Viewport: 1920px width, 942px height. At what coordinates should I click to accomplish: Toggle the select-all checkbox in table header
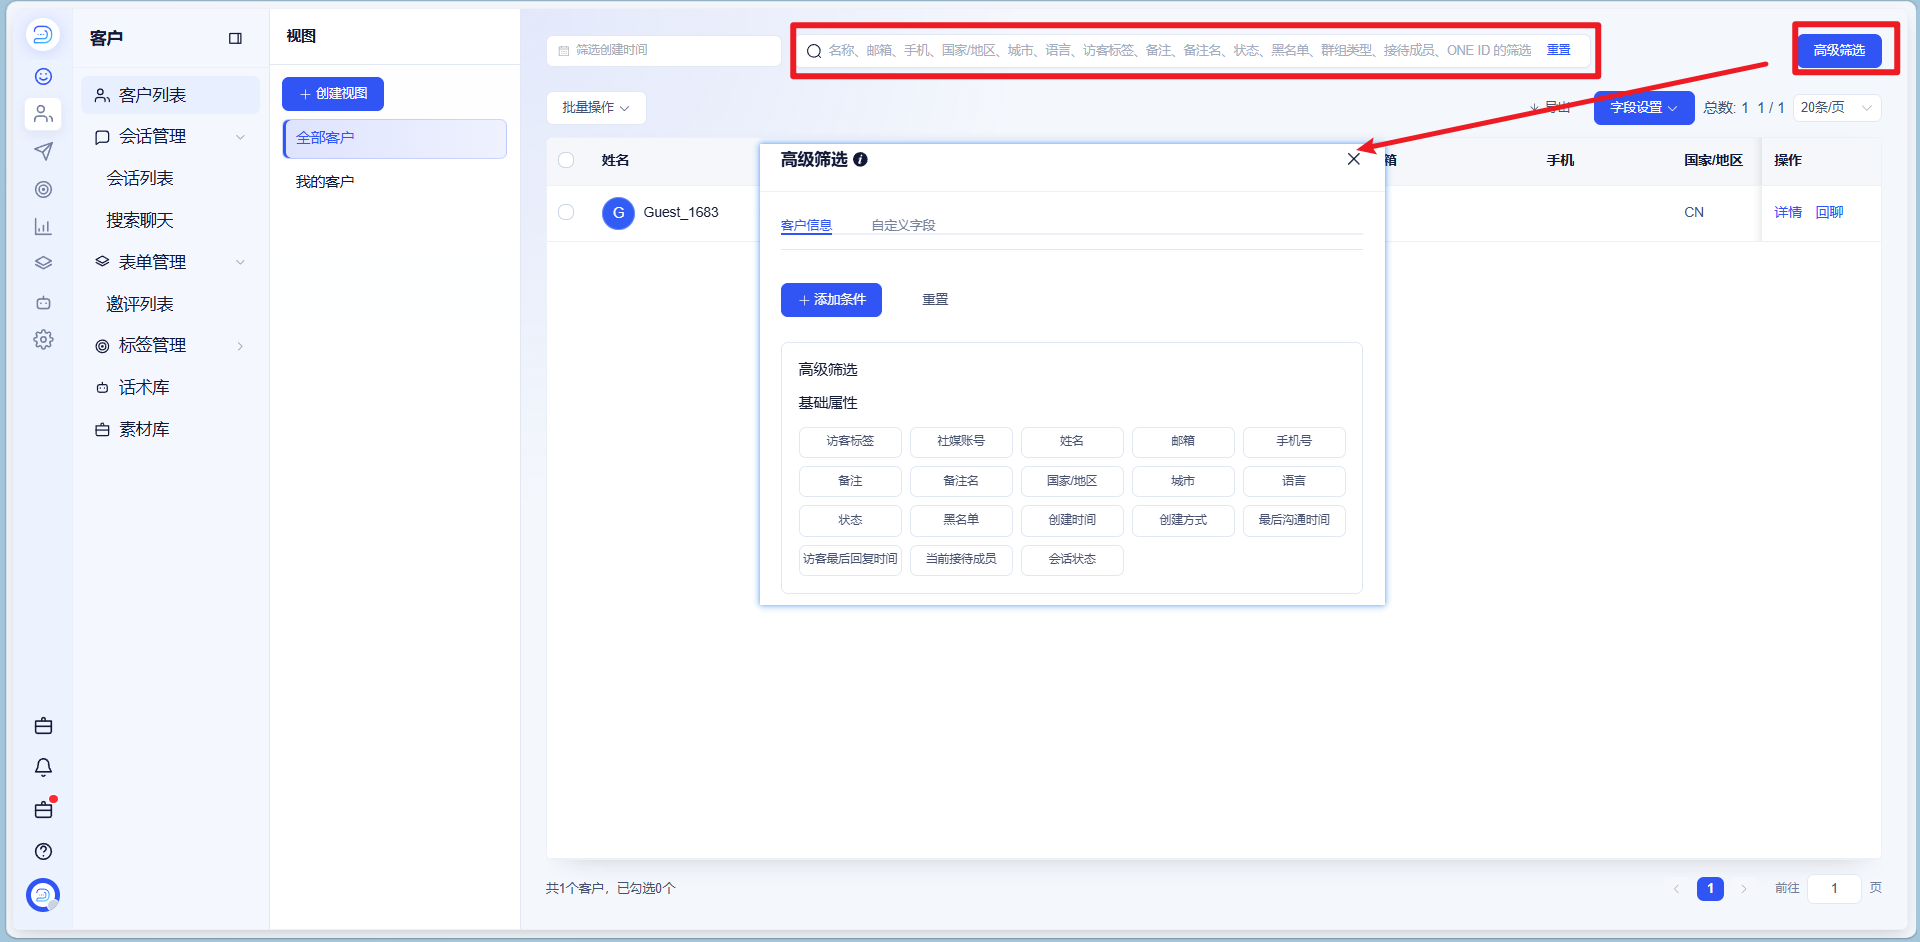(x=566, y=160)
